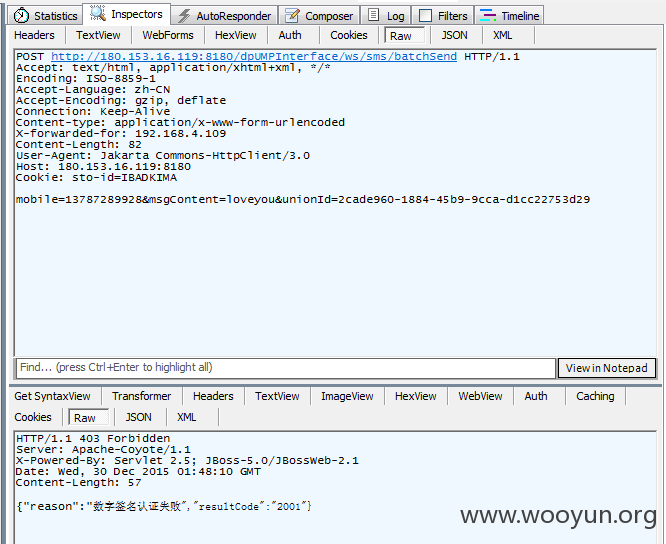The image size is (666, 544).
Task: Click the Statistics stopwatch icon
Action: (x=21, y=16)
